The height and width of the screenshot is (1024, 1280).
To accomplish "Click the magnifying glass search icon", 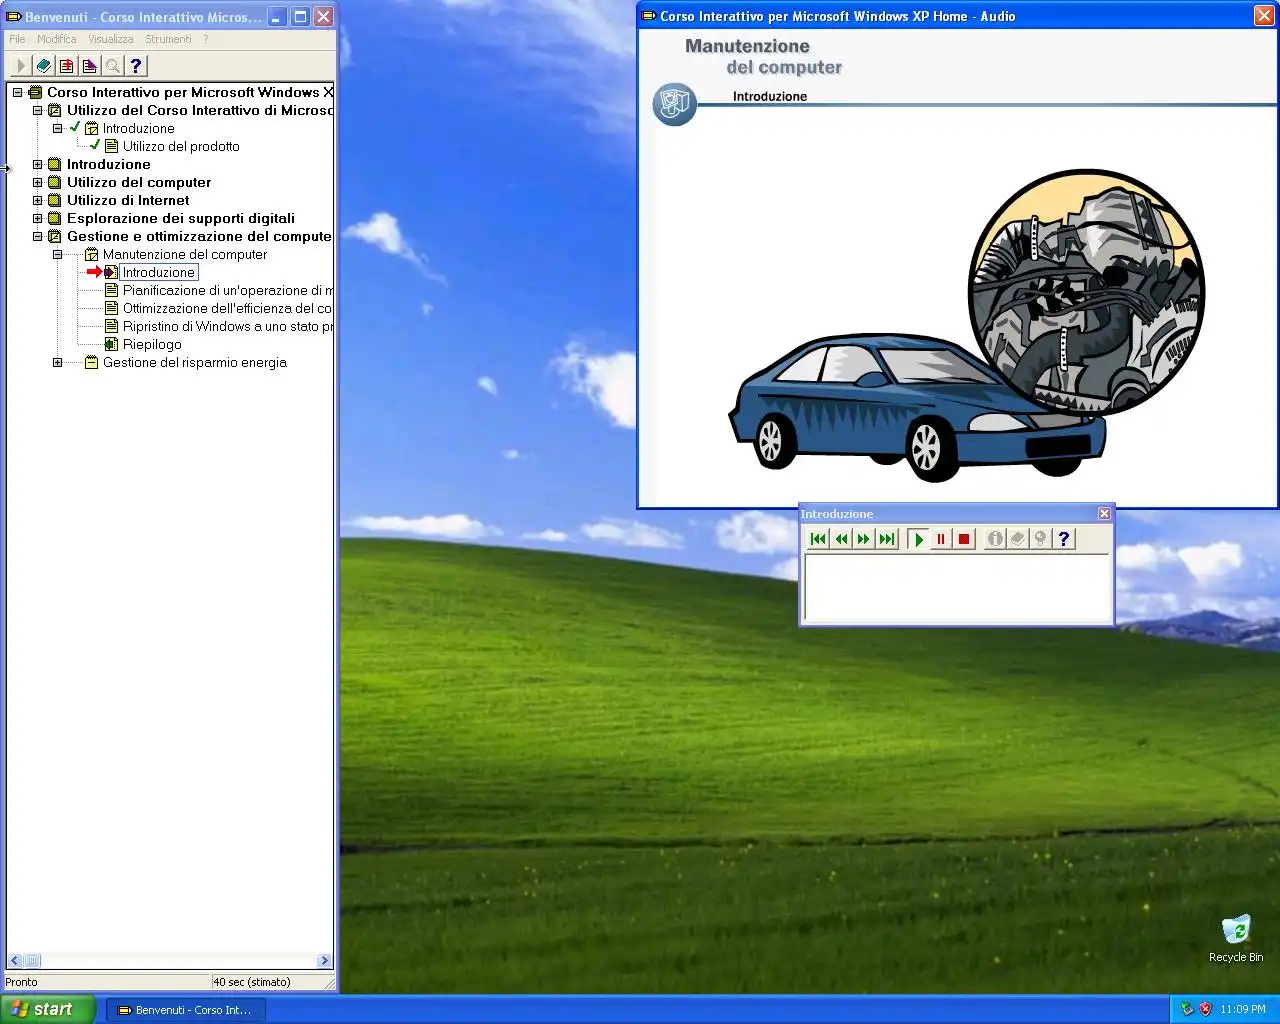I will (x=112, y=66).
